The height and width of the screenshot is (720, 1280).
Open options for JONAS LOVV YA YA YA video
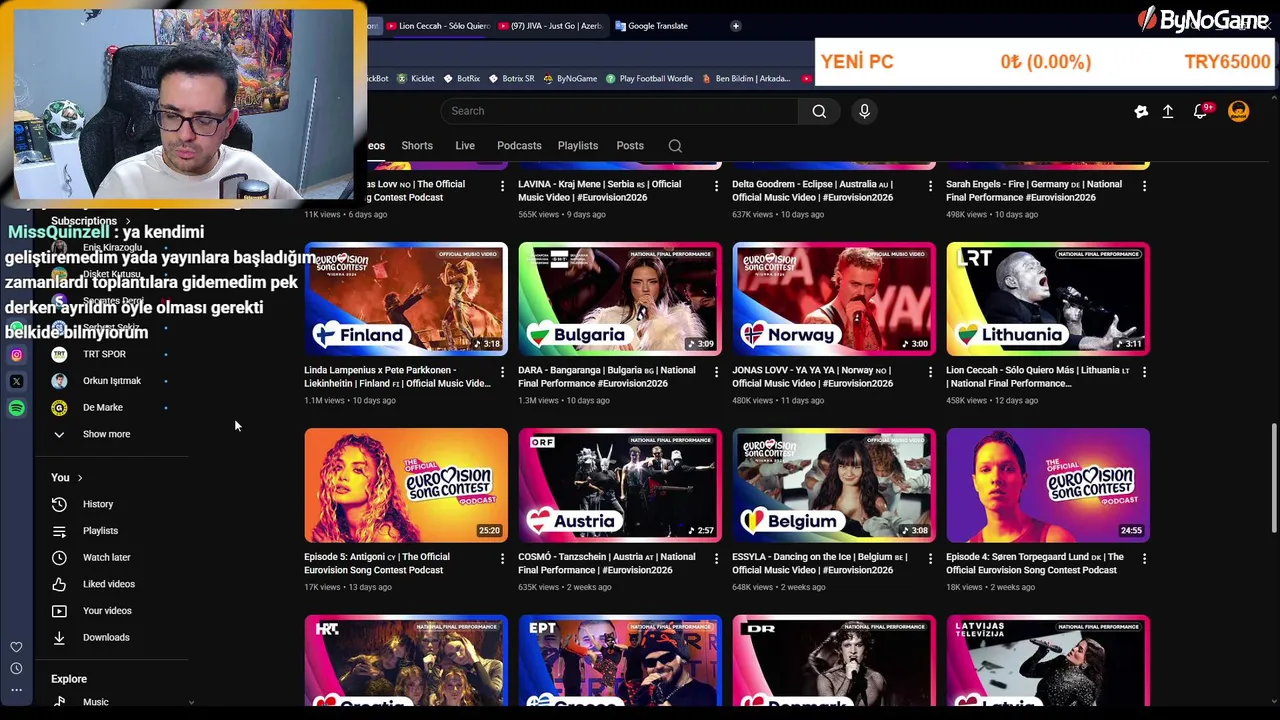click(930, 372)
